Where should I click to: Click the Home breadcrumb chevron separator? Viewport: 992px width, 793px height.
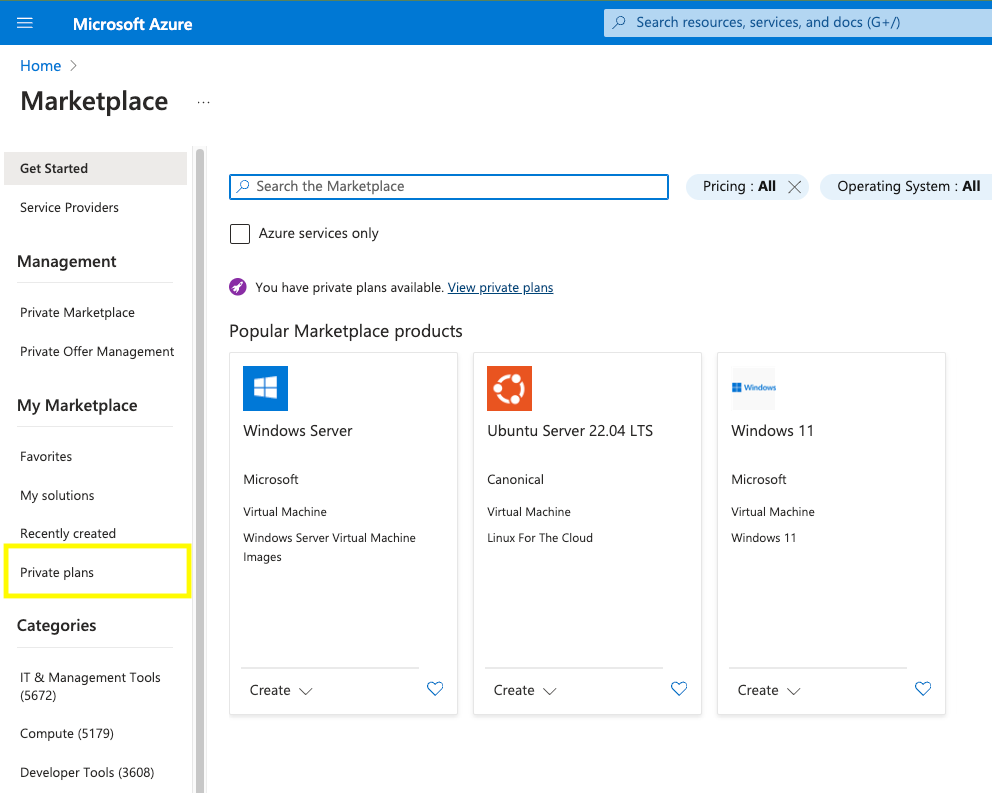click(73, 66)
